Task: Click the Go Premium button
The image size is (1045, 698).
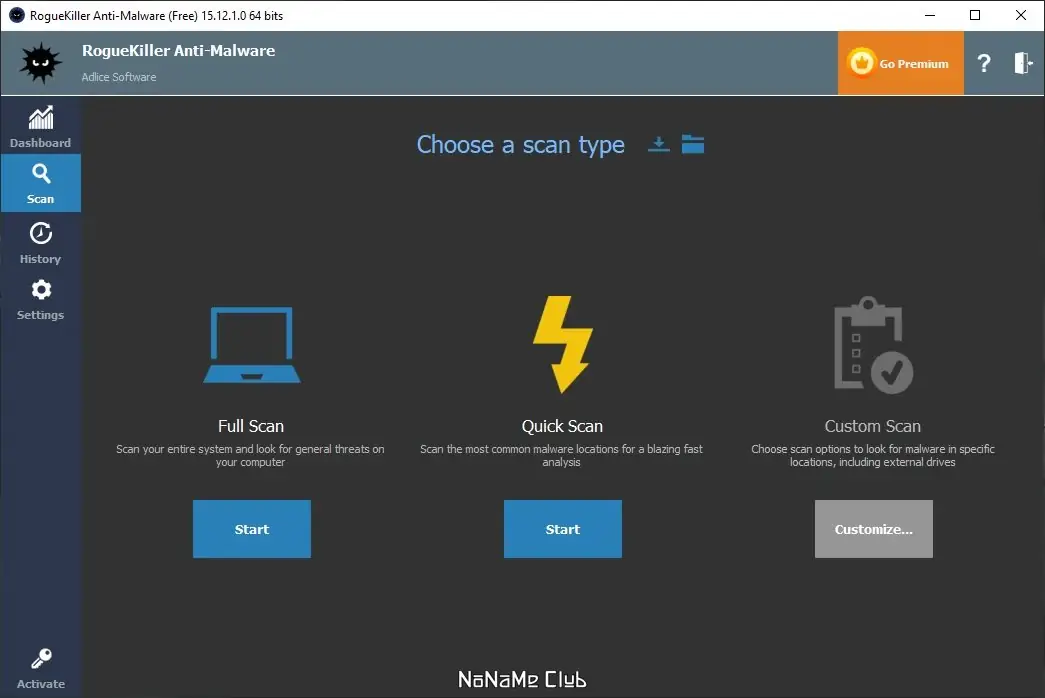Action: click(x=900, y=63)
